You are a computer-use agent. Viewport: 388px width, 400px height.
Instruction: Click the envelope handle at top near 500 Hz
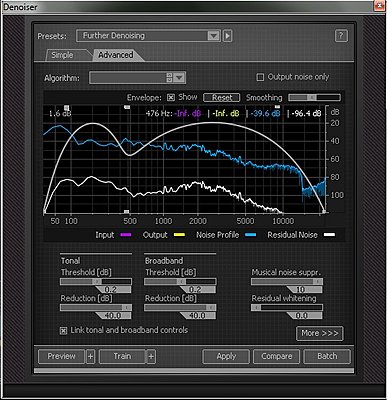coord(127,107)
